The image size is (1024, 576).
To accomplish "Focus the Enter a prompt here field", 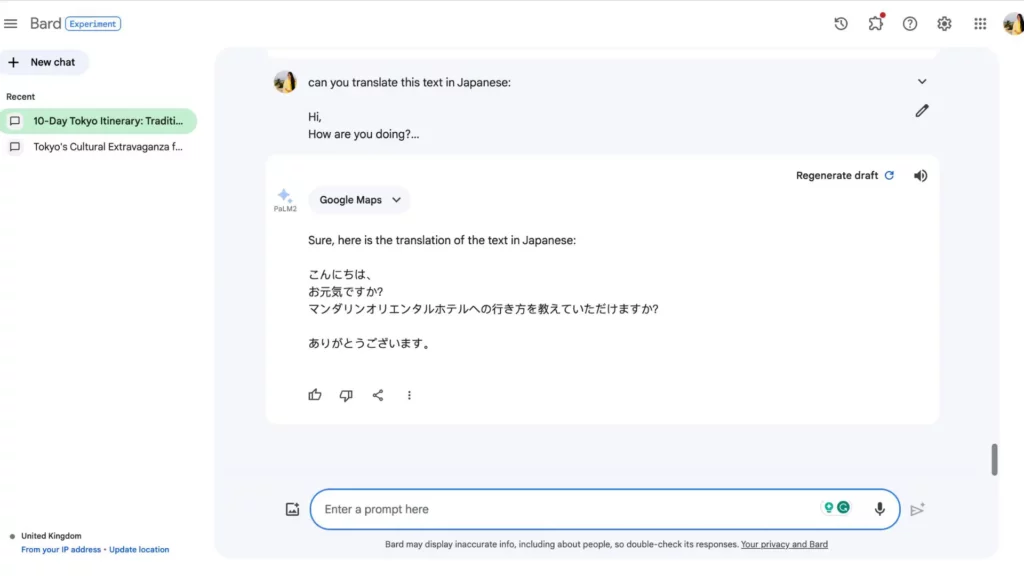I will [560, 509].
